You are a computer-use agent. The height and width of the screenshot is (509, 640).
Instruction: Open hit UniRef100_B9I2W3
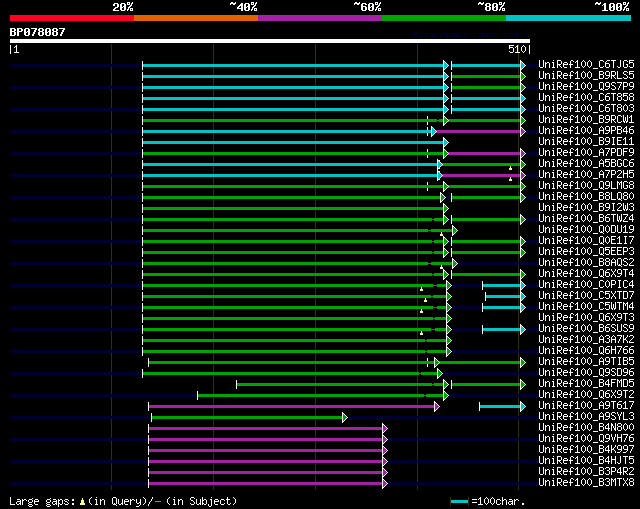tap(586, 208)
